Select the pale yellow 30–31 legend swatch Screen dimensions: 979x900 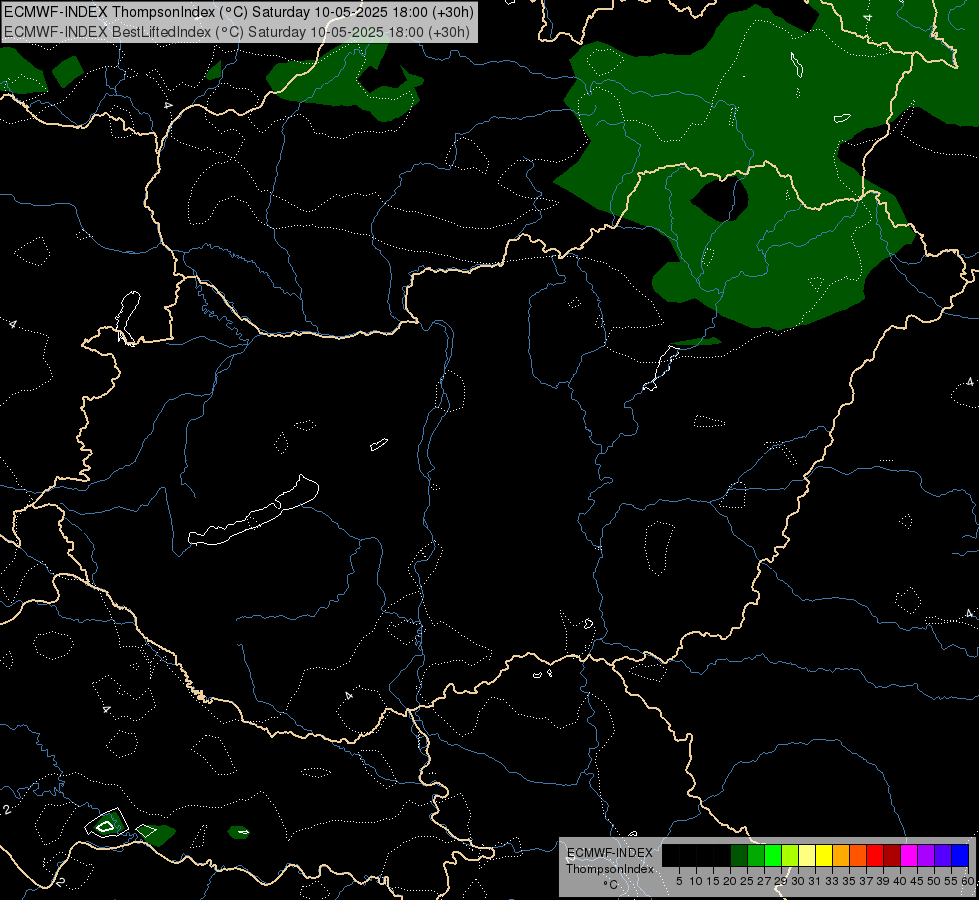point(807,855)
